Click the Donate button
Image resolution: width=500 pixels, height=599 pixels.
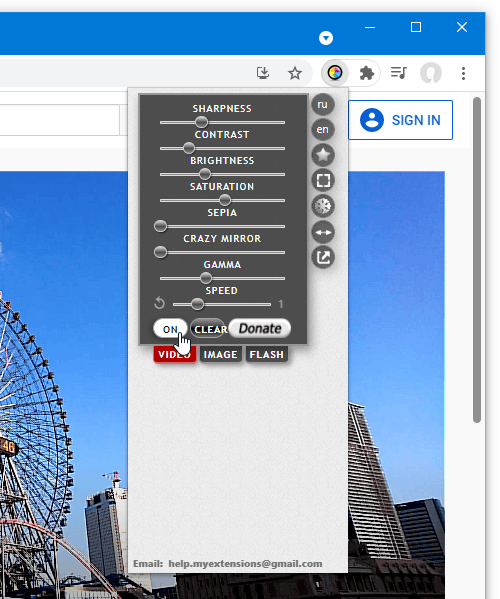[x=260, y=329]
